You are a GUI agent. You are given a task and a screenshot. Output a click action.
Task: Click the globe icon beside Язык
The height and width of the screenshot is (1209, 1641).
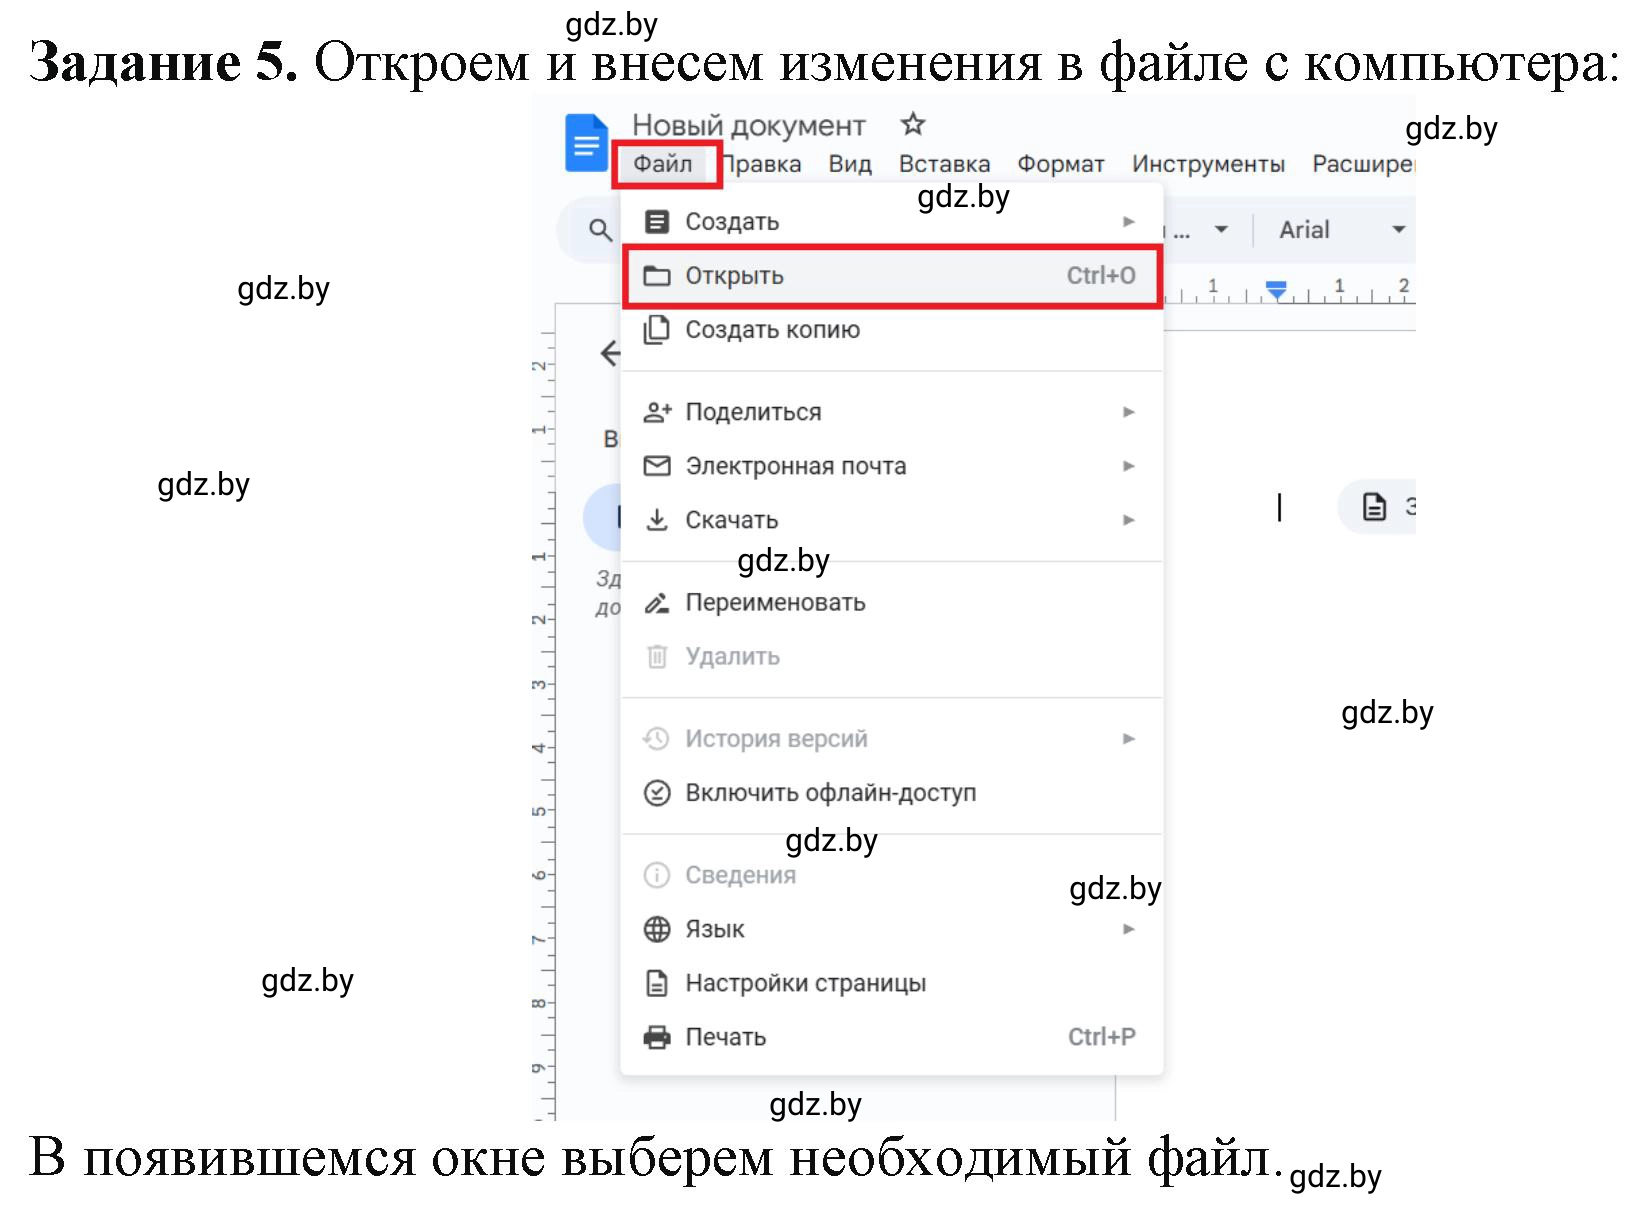pos(656,929)
